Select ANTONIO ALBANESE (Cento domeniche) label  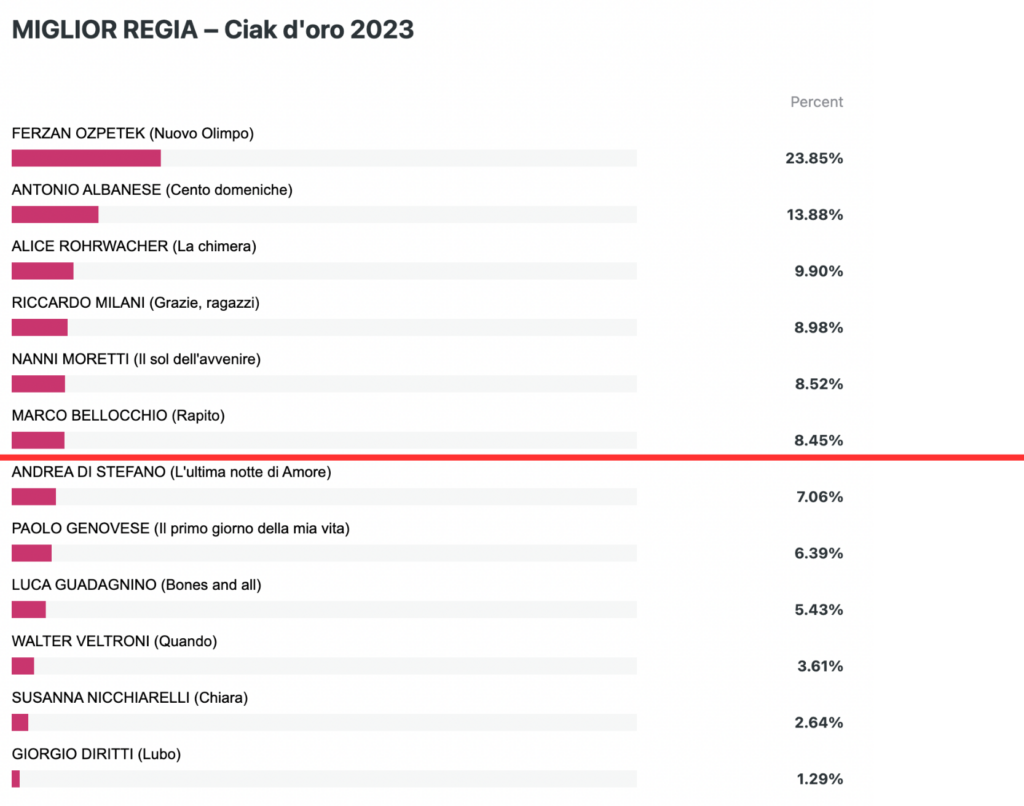point(152,190)
